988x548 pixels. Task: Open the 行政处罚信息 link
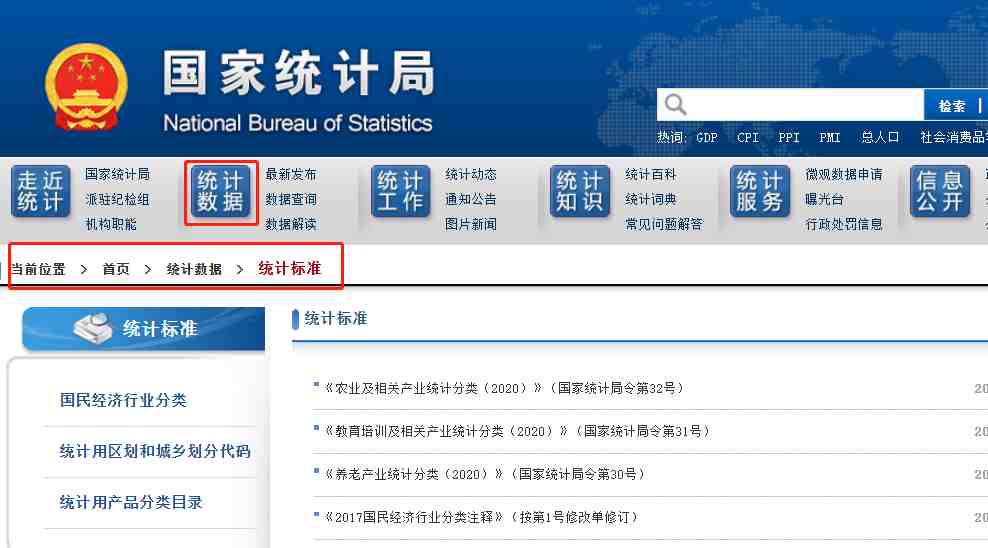click(x=844, y=224)
